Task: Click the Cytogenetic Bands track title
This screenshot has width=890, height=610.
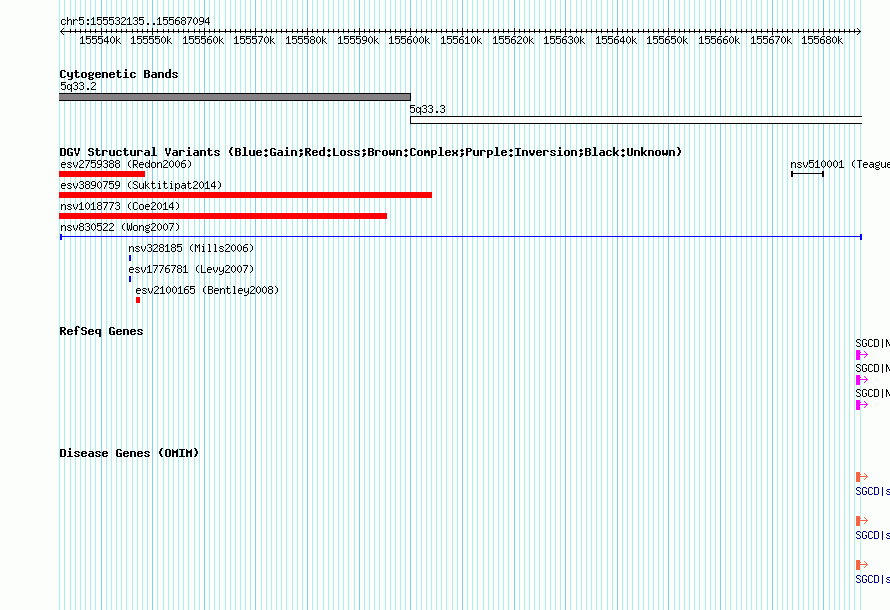Action: coord(119,74)
